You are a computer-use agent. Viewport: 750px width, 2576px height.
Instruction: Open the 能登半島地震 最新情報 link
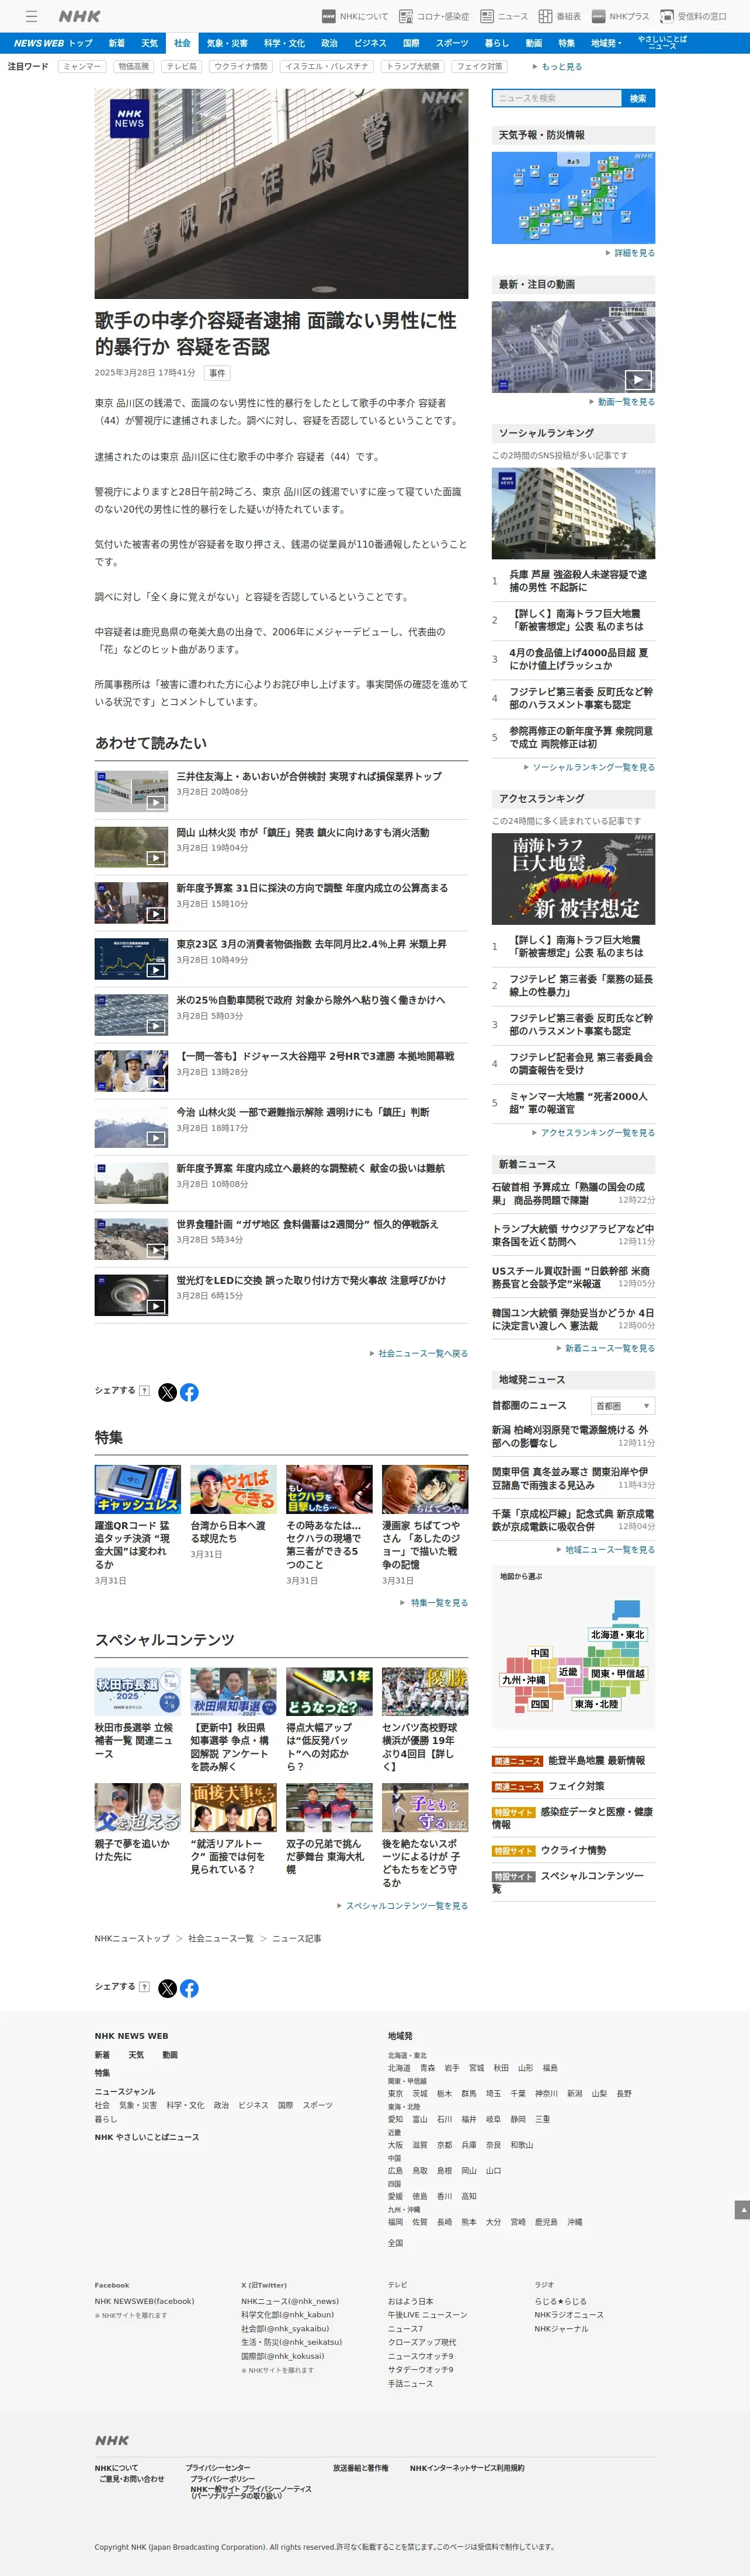pyautogui.click(x=597, y=1761)
